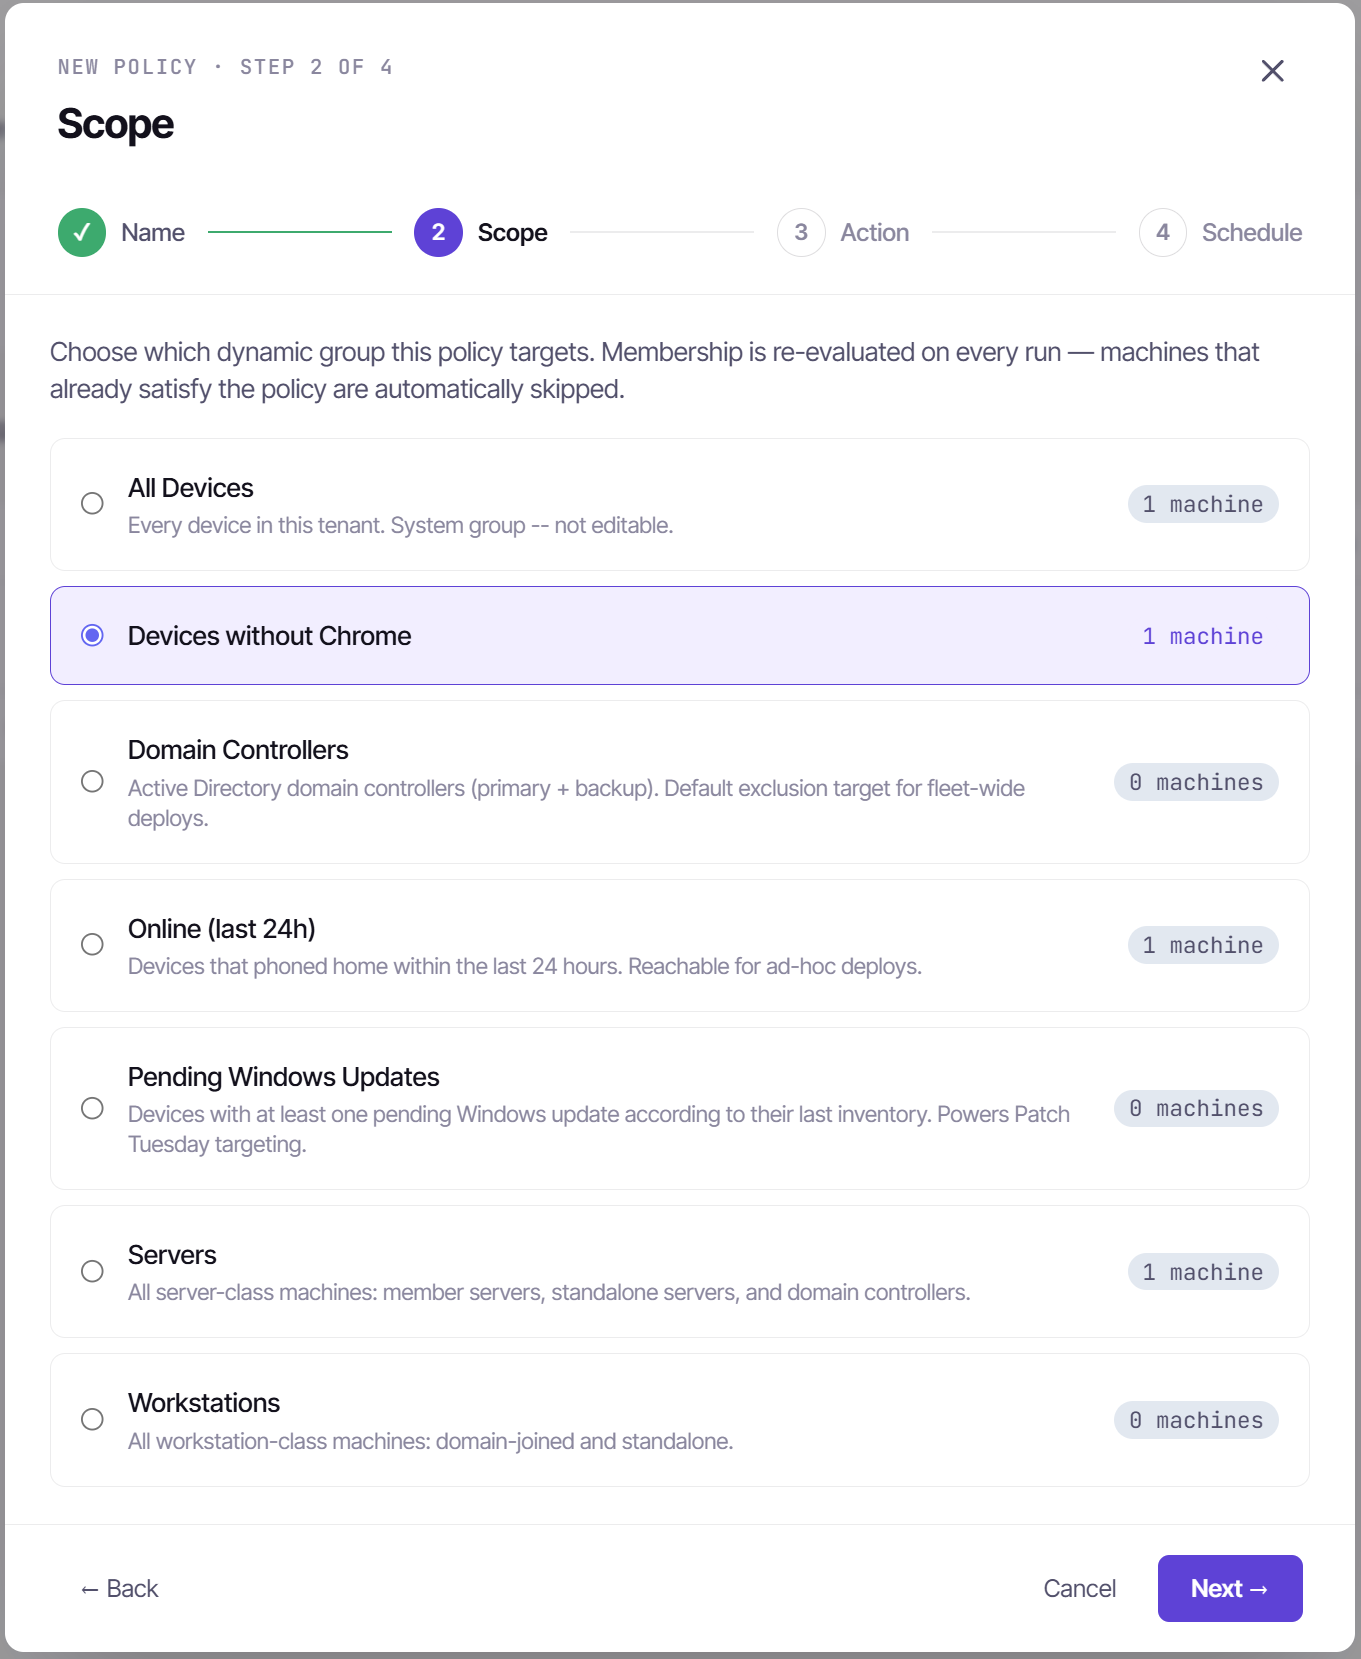1361x1659 pixels.
Task: Click the green checkmark Name step icon
Action: [82, 233]
